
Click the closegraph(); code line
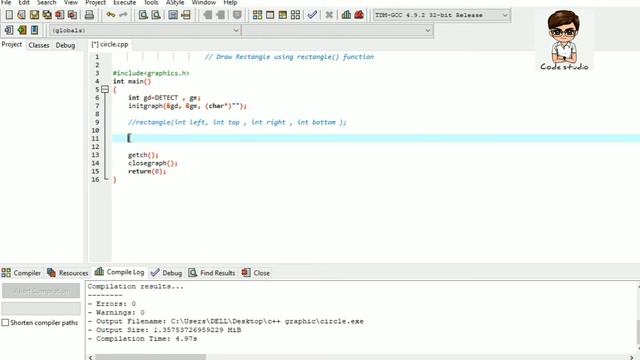tap(153, 163)
